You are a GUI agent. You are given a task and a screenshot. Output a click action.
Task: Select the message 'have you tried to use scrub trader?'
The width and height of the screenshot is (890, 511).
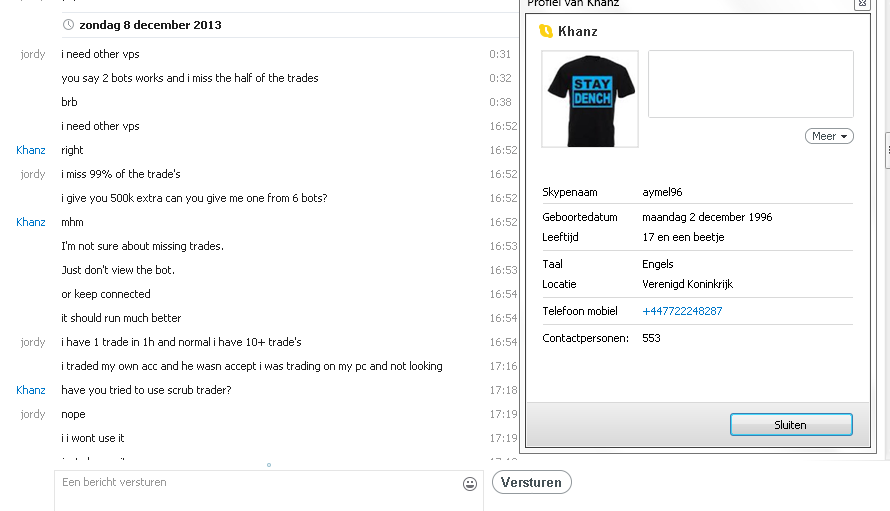146,390
